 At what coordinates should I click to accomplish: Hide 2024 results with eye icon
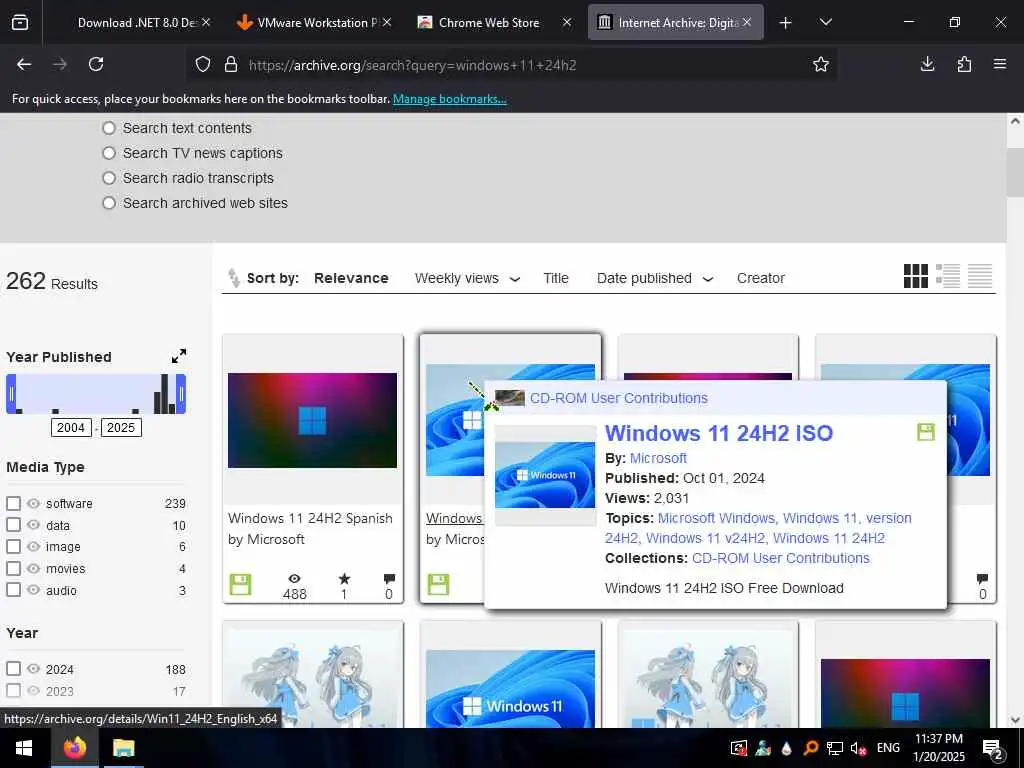33,669
